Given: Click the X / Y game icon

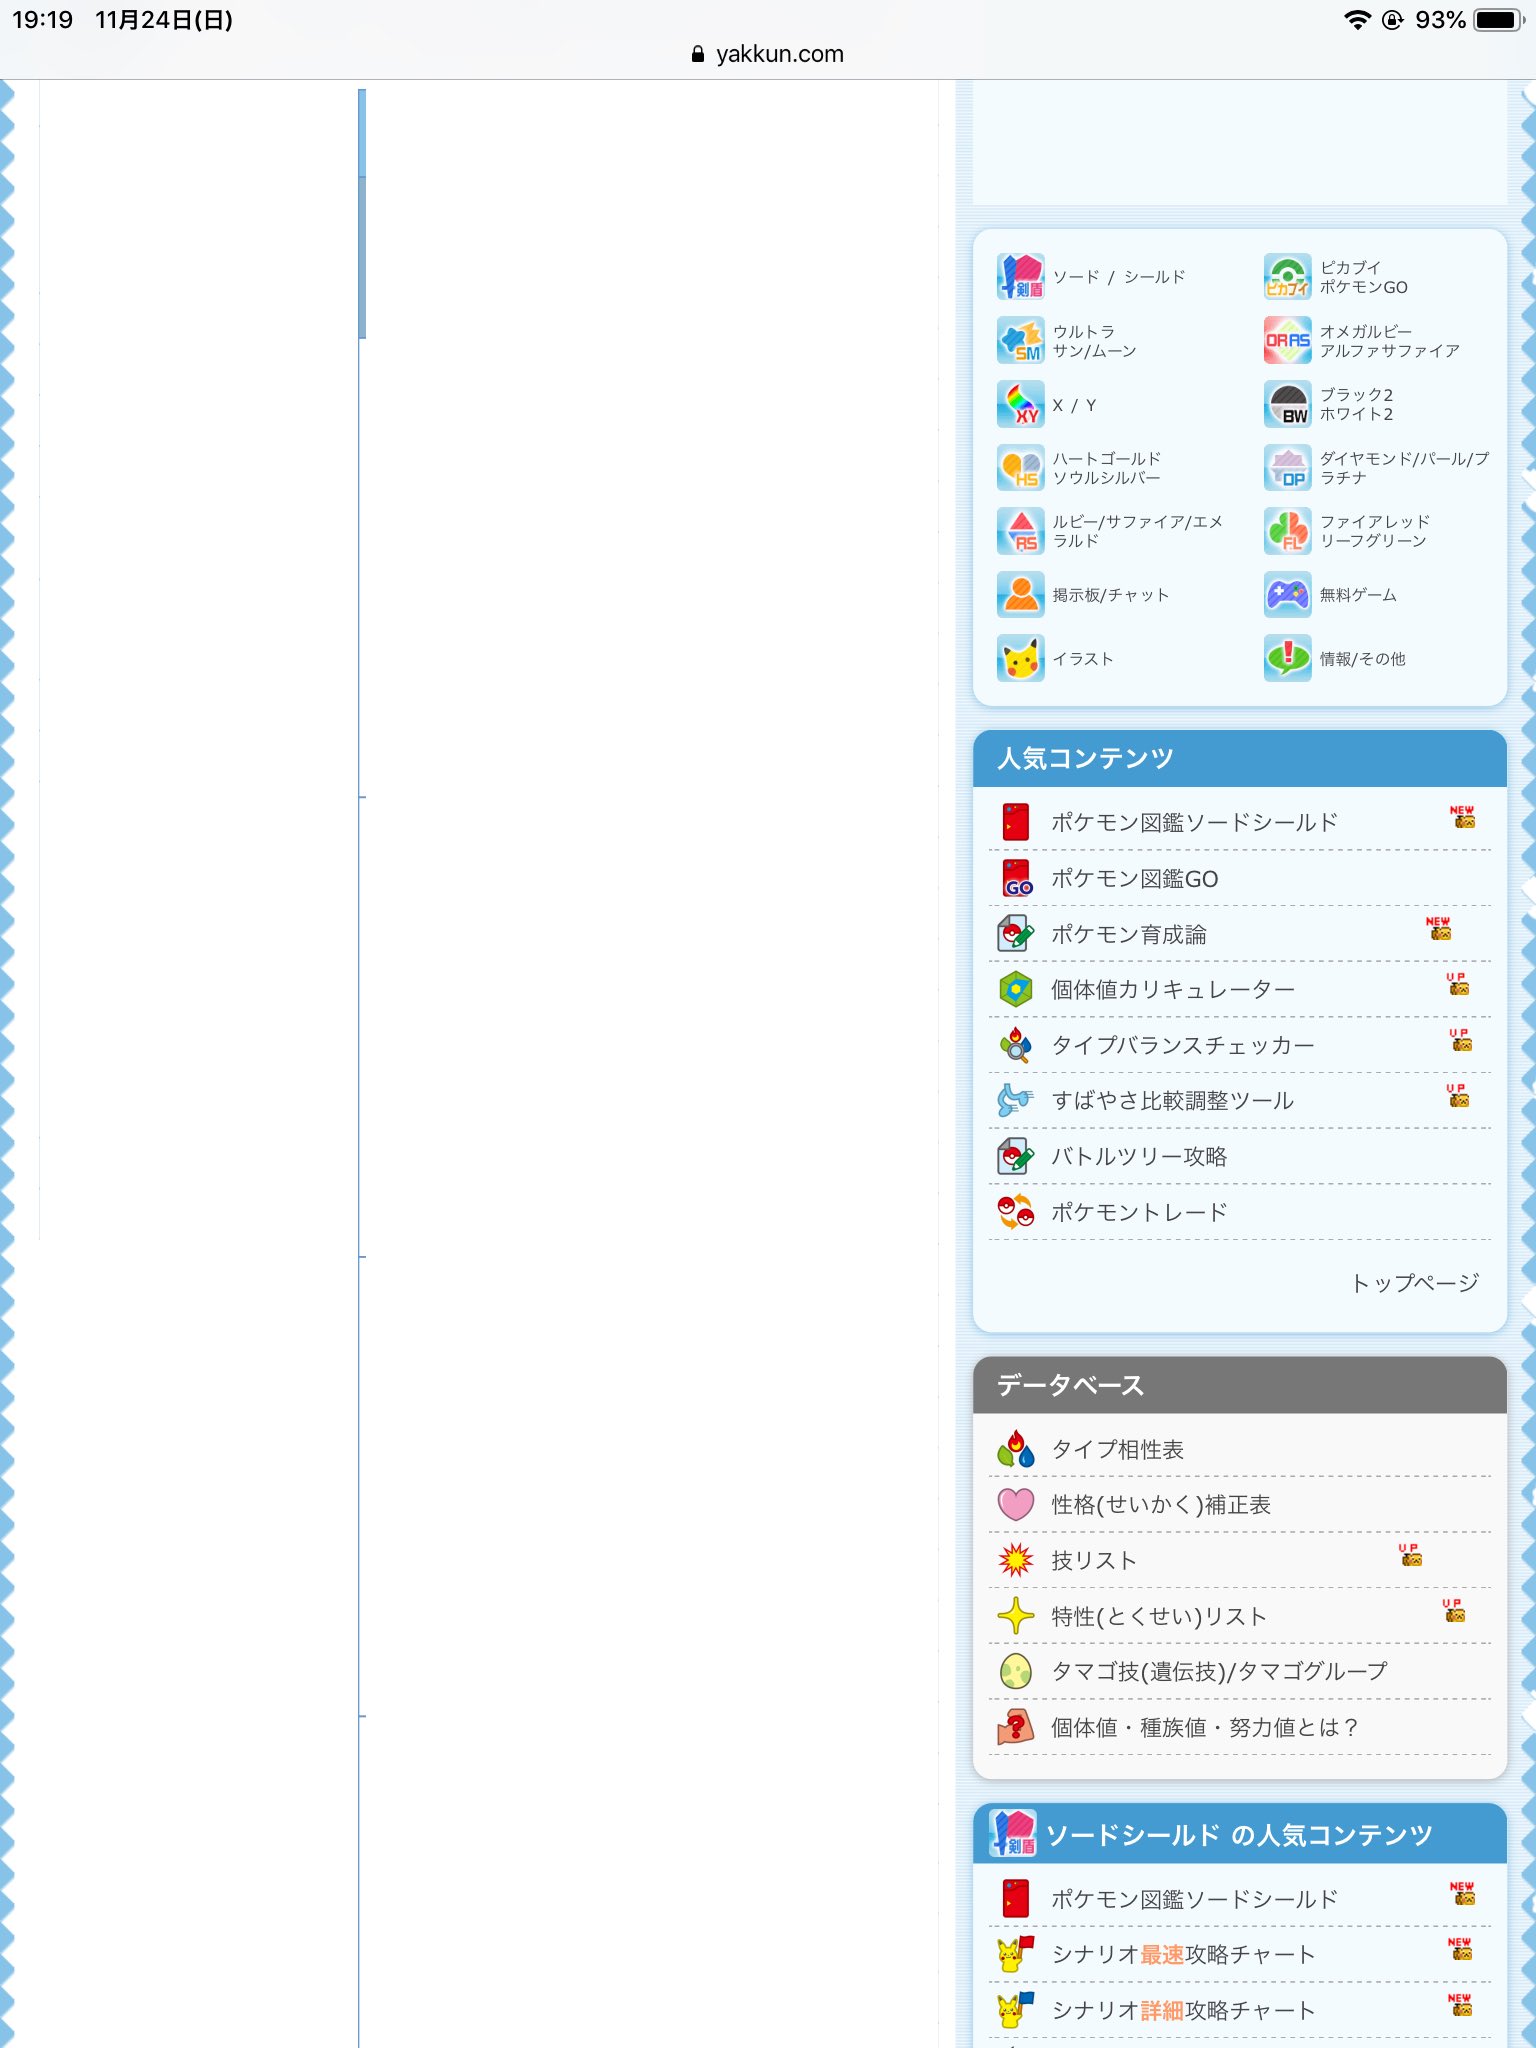Looking at the screenshot, I should (1020, 405).
